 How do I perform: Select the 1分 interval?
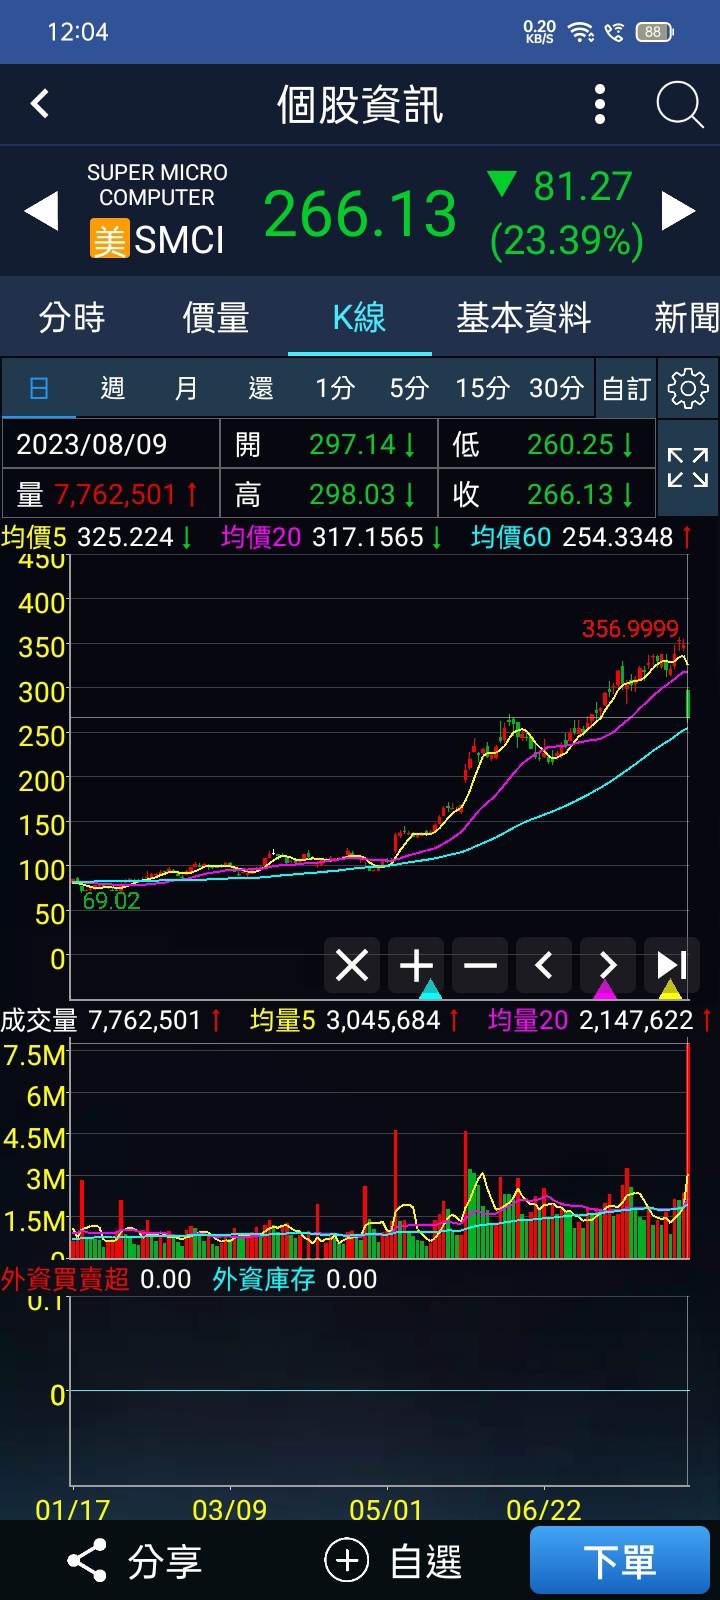(x=335, y=388)
